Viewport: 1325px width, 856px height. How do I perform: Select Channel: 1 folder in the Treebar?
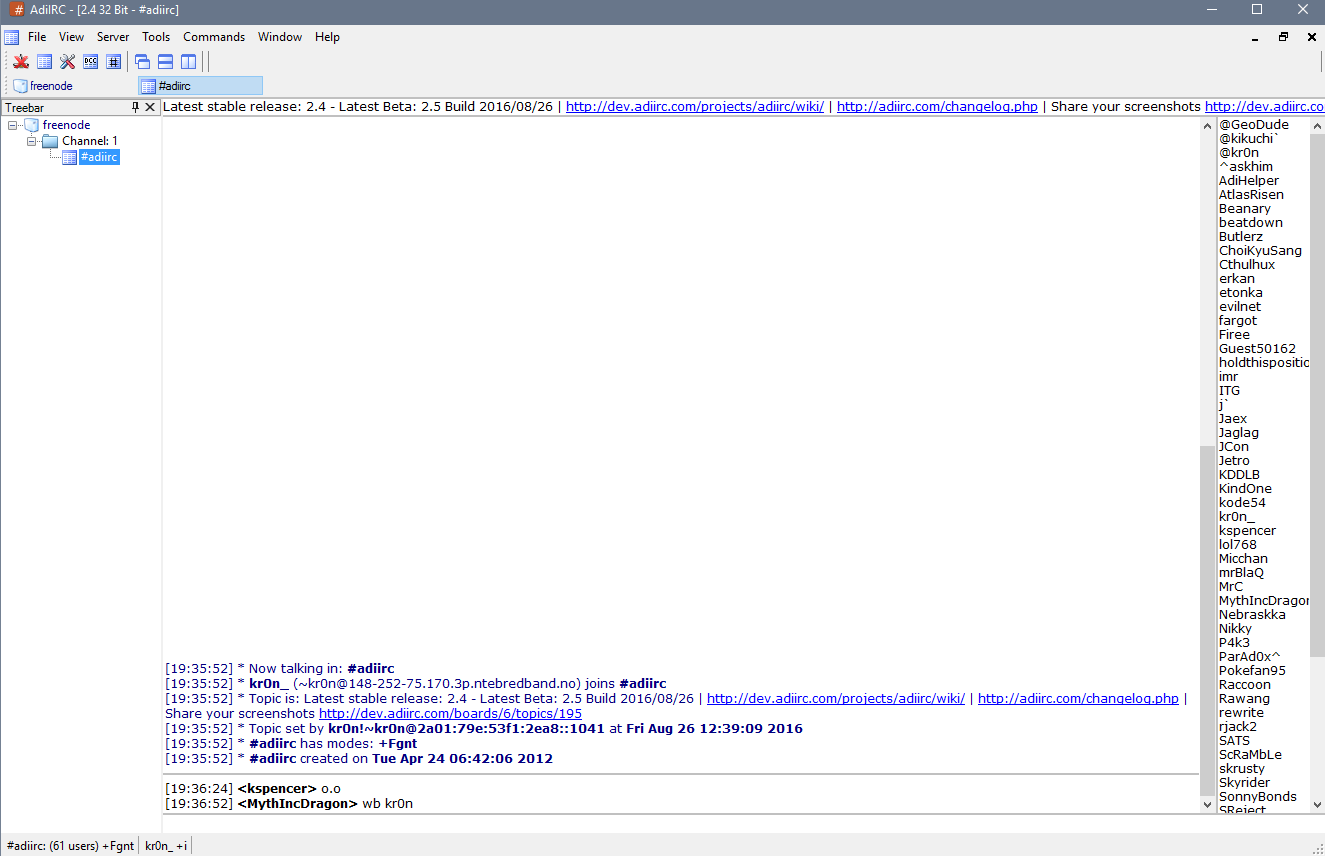click(x=89, y=141)
